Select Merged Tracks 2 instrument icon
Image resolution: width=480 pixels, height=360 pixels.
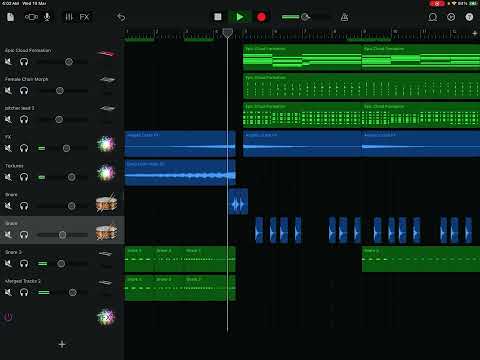pos(106,283)
